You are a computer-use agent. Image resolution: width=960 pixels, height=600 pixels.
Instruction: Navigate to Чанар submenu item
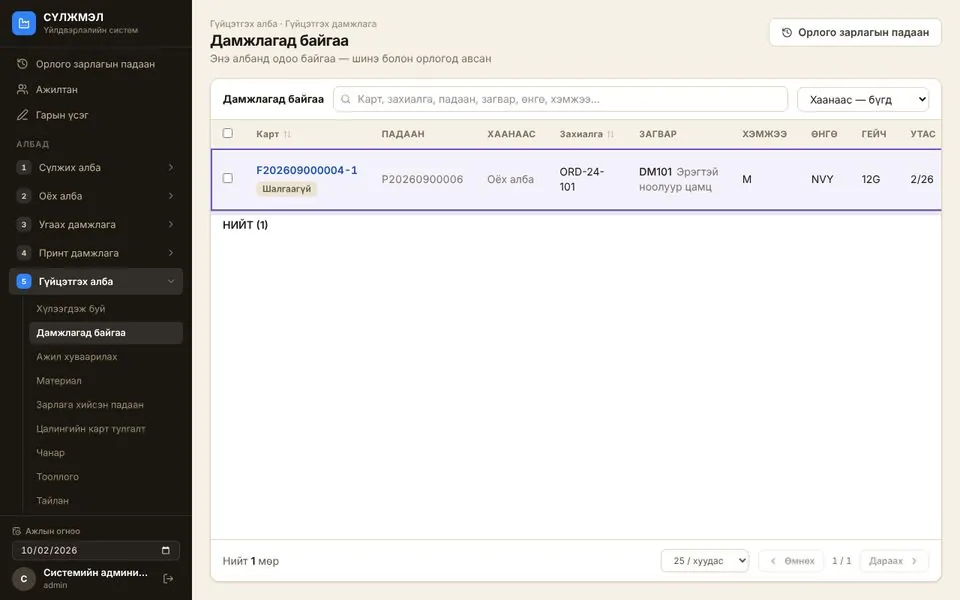106,452
